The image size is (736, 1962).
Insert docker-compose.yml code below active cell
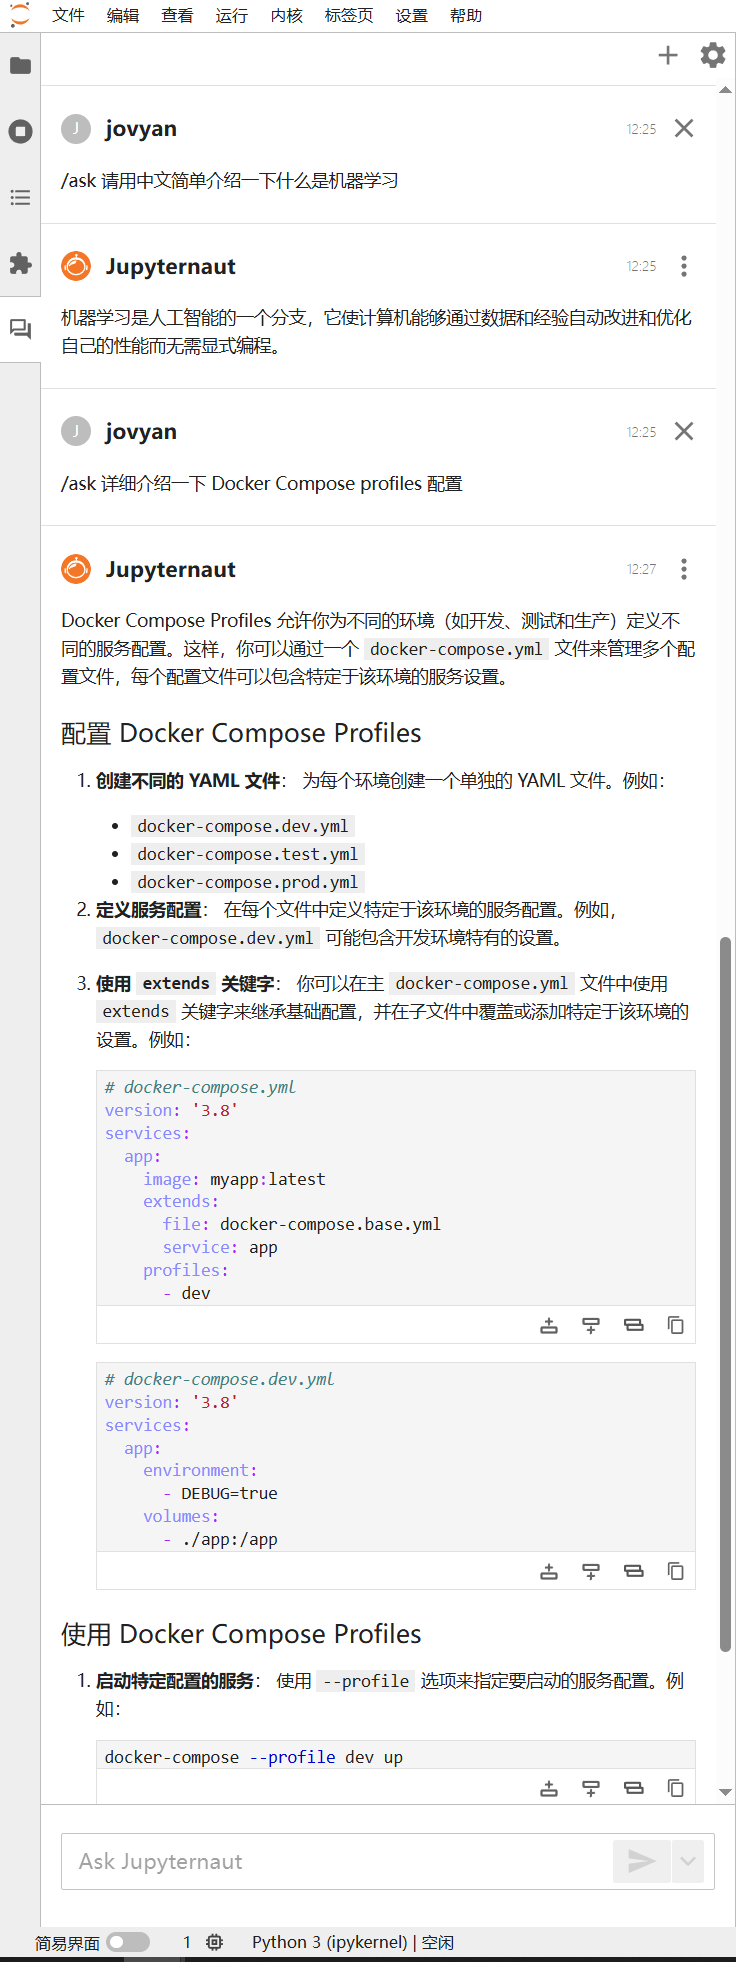click(591, 1325)
